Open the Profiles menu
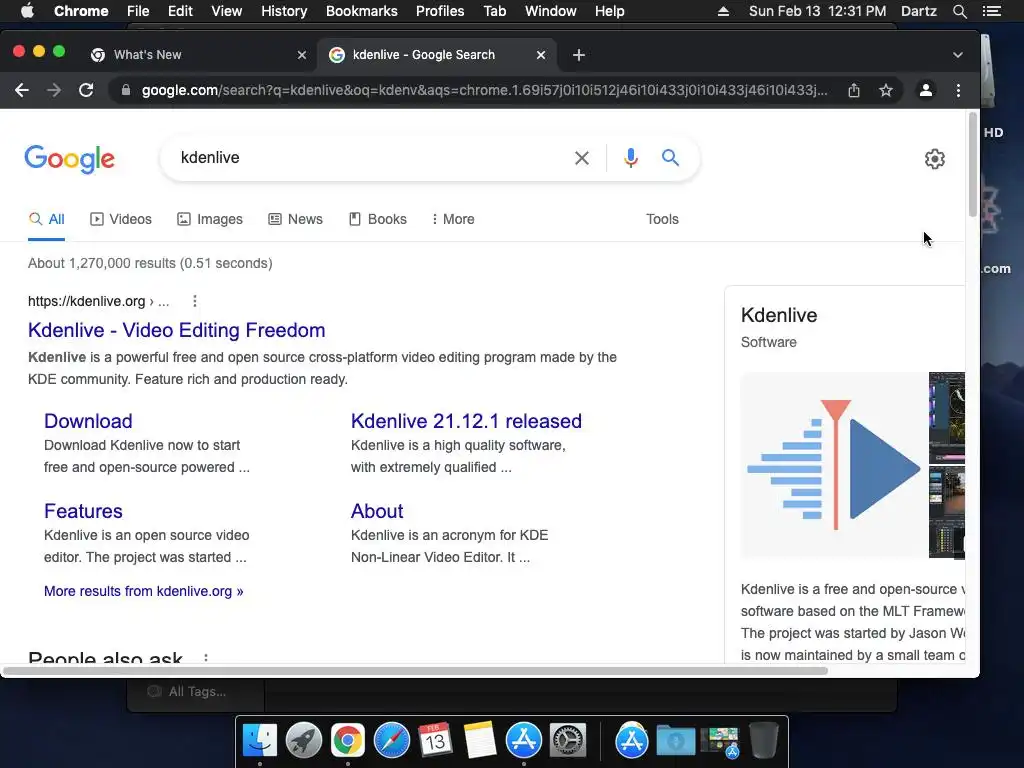This screenshot has height=768, width=1024. tap(440, 11)
